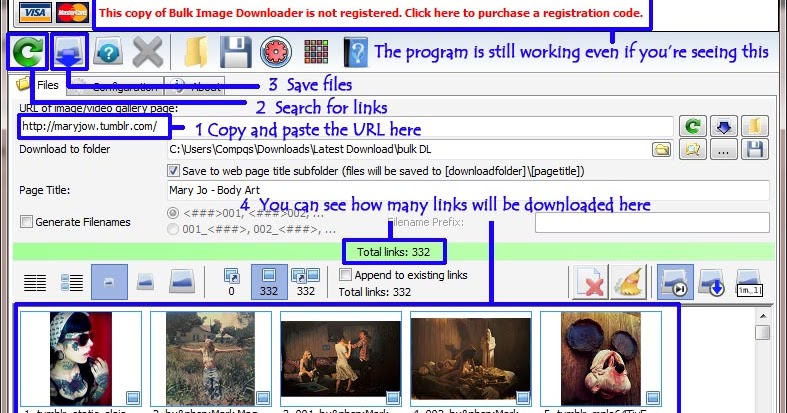Toggle the corner checkbox on thumbnail 1
Viewport: 787px width, 413px height.
133,397
